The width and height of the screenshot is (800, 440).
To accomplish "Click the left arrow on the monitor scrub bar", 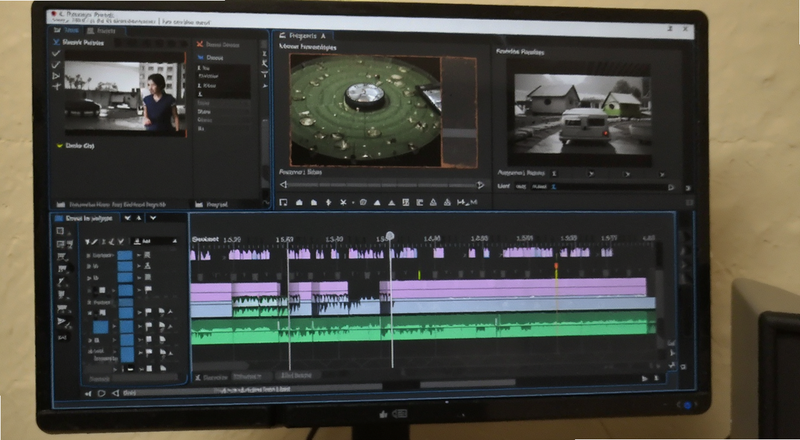I will (x=284, y=185).
